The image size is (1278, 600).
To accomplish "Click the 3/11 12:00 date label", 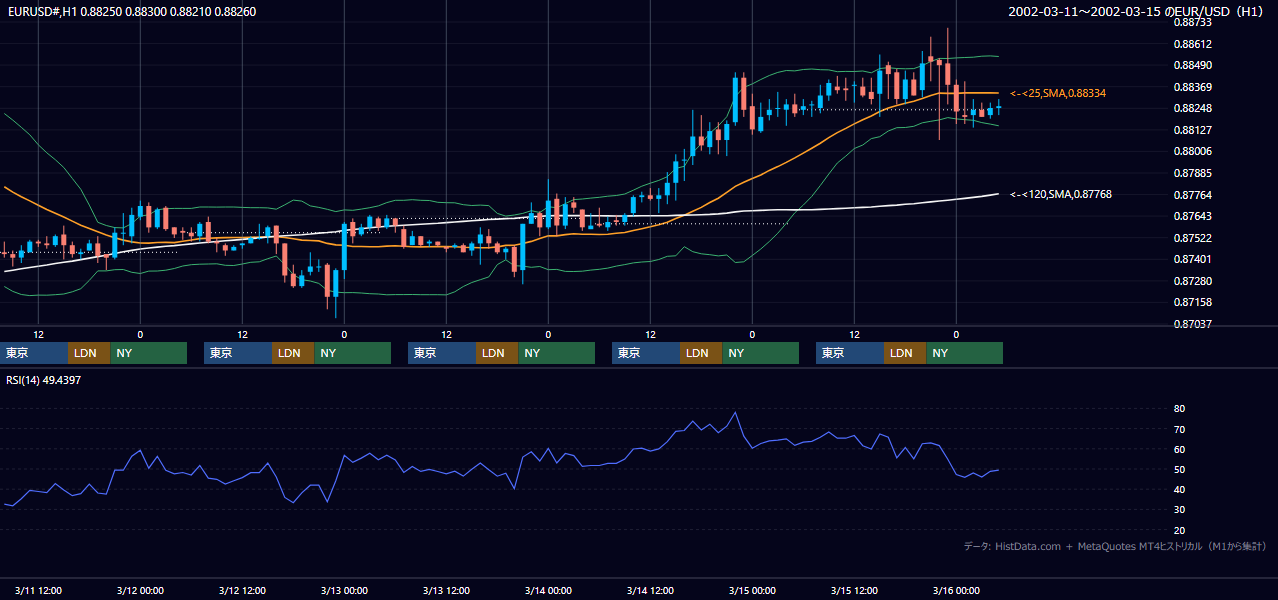I will pos(38,590).
